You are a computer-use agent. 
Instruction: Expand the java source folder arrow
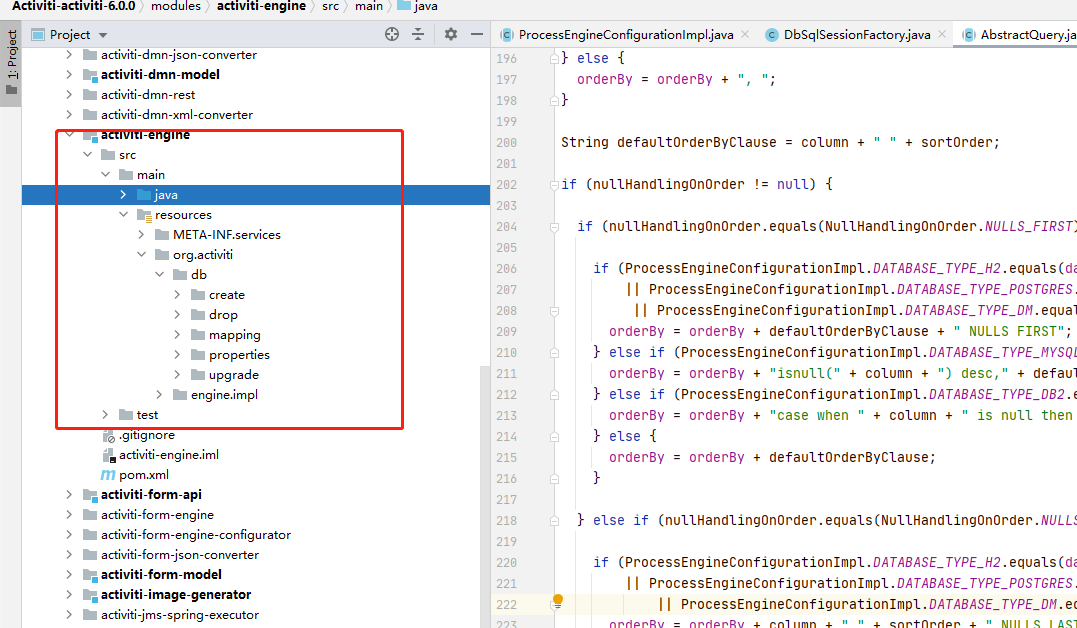pos(123,194)
